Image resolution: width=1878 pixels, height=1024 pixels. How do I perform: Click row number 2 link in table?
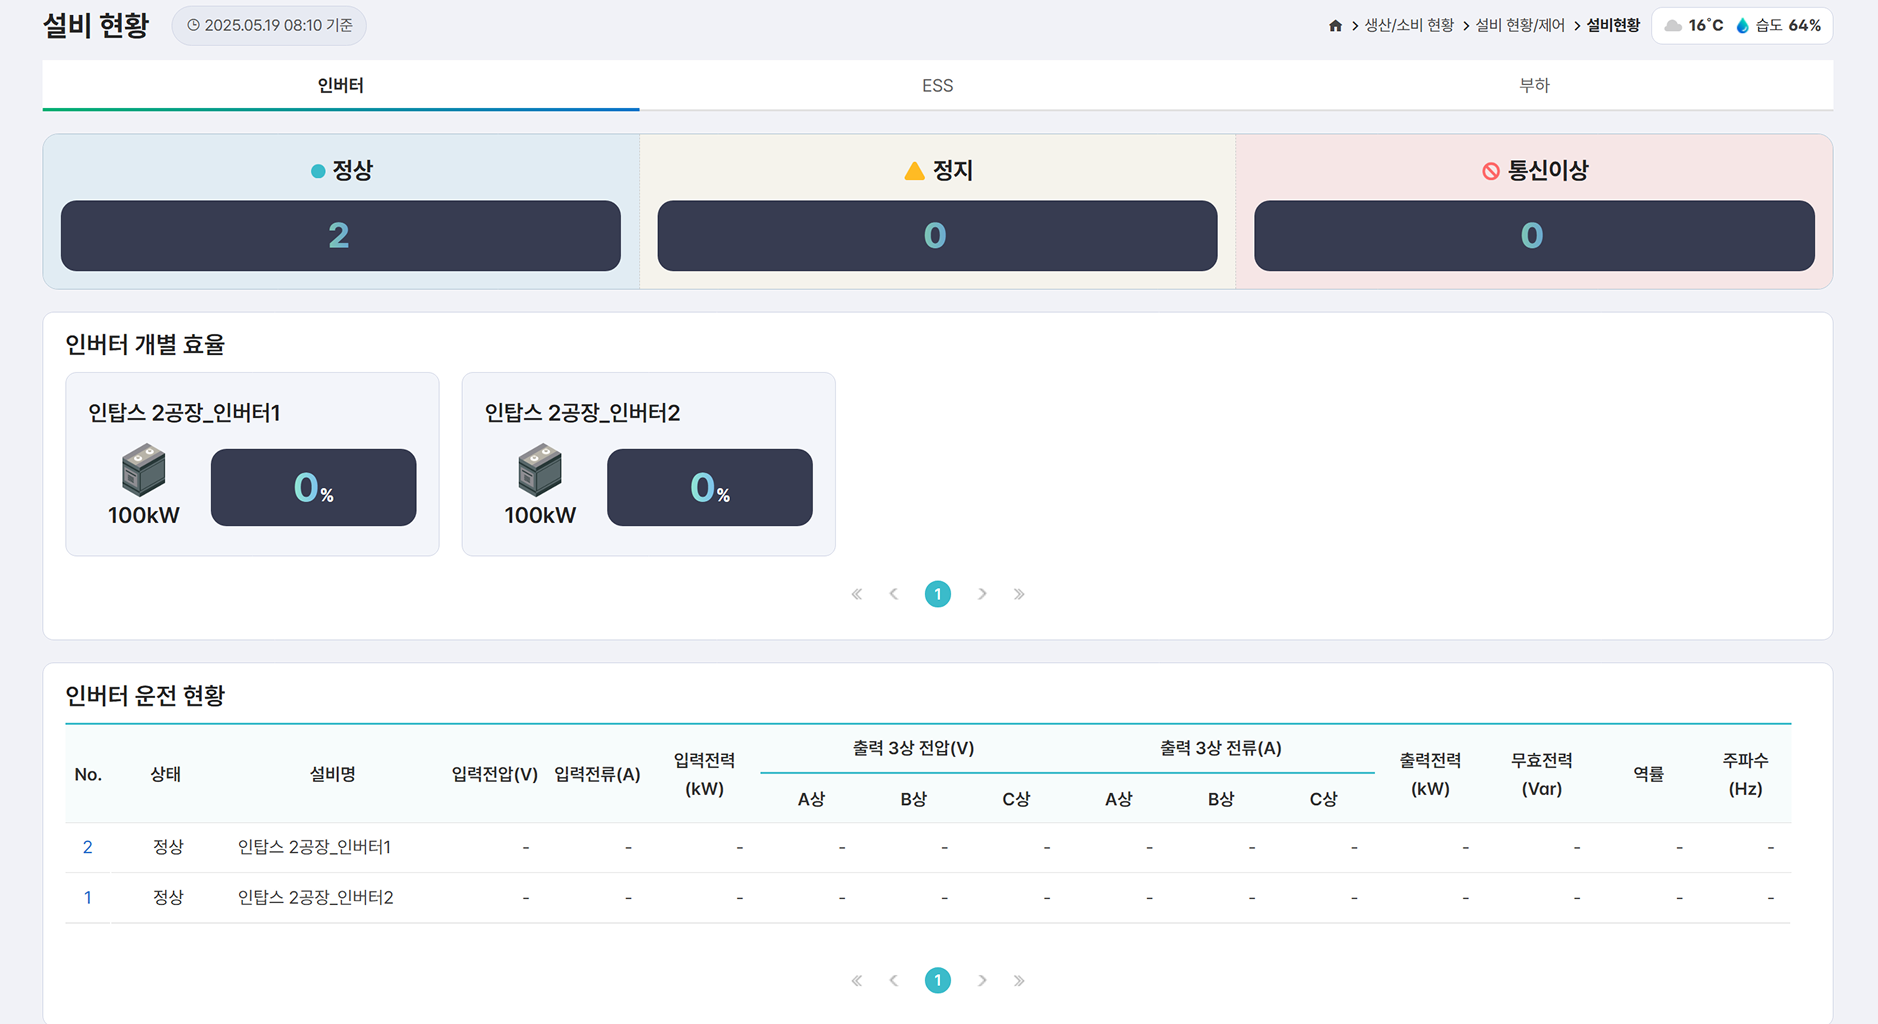[x=88, y=848]
